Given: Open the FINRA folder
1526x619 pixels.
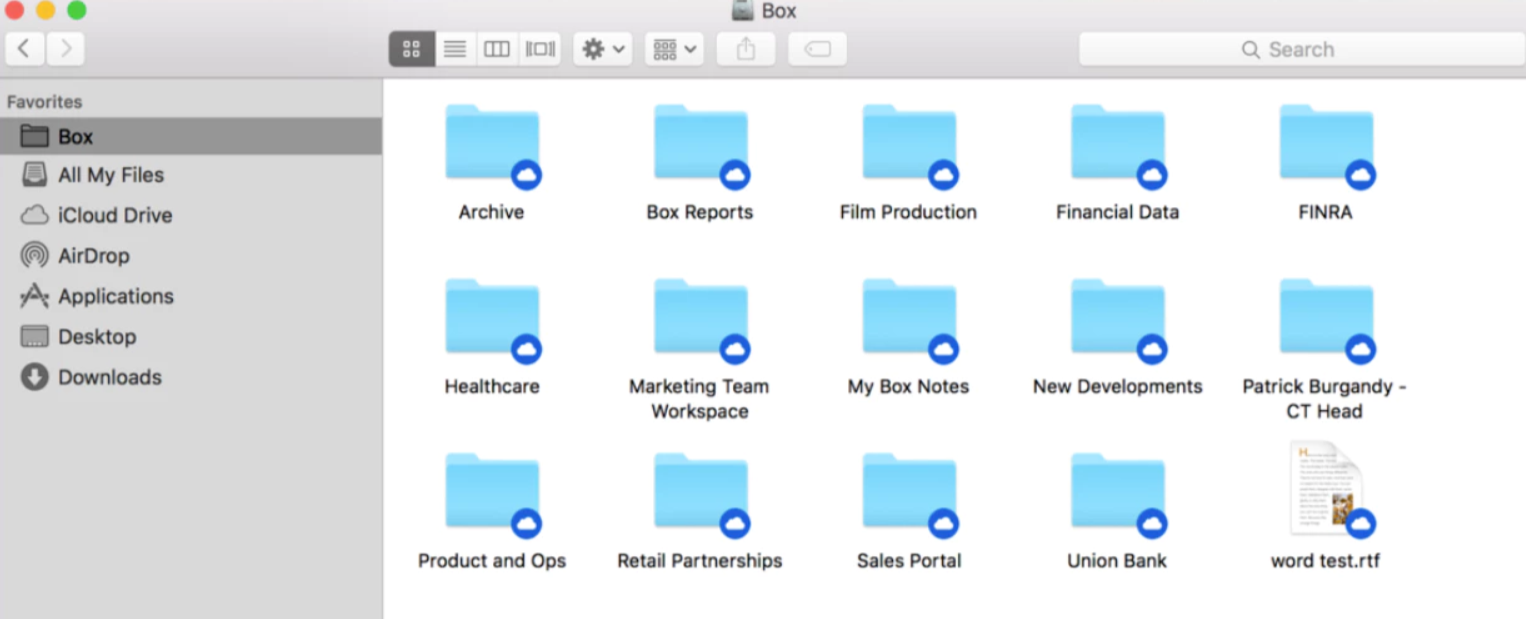Looking at the screenshot, I should tap(1326, 145).
